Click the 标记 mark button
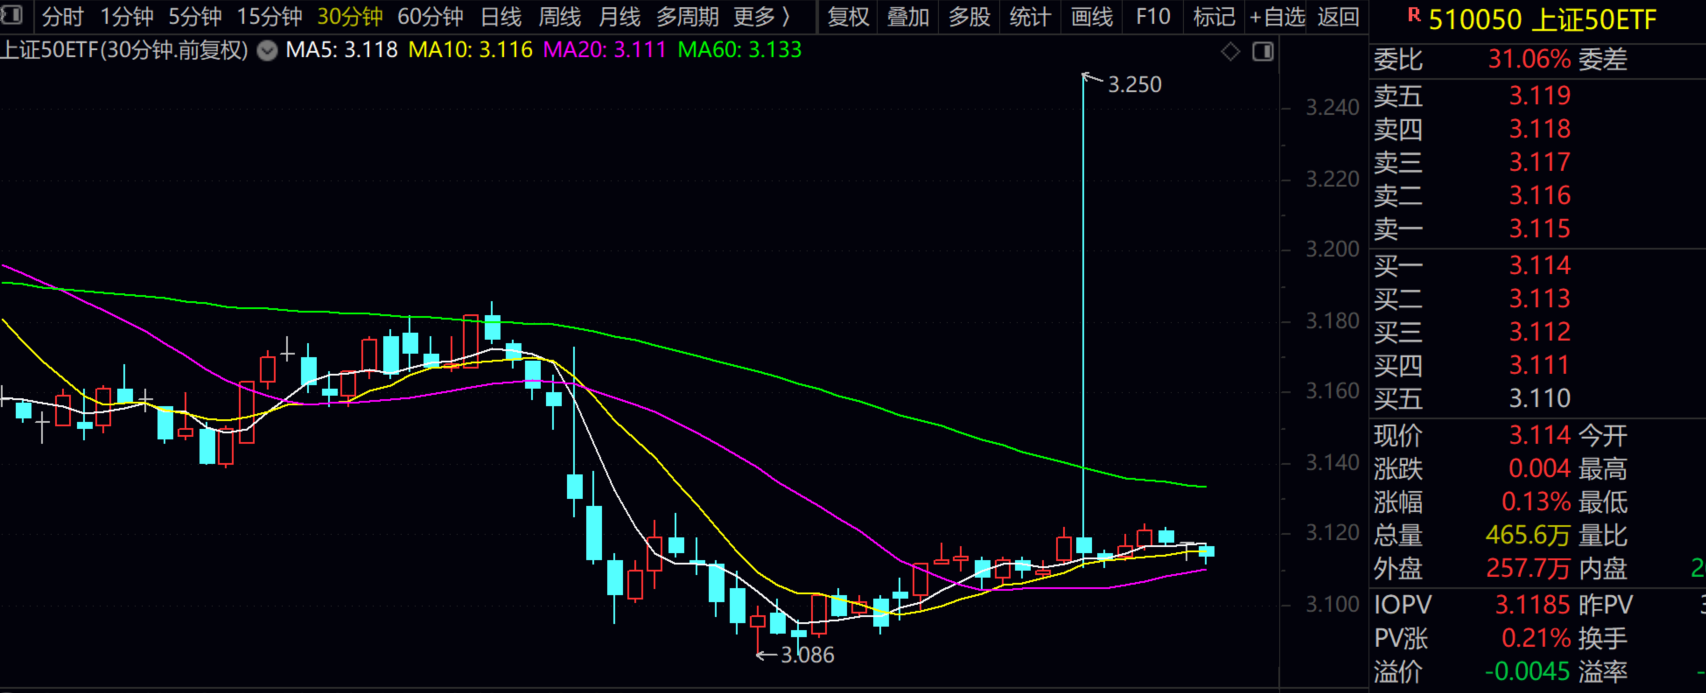The width and height of the screenshot is (1706, 693). [x=1214, y=17]
